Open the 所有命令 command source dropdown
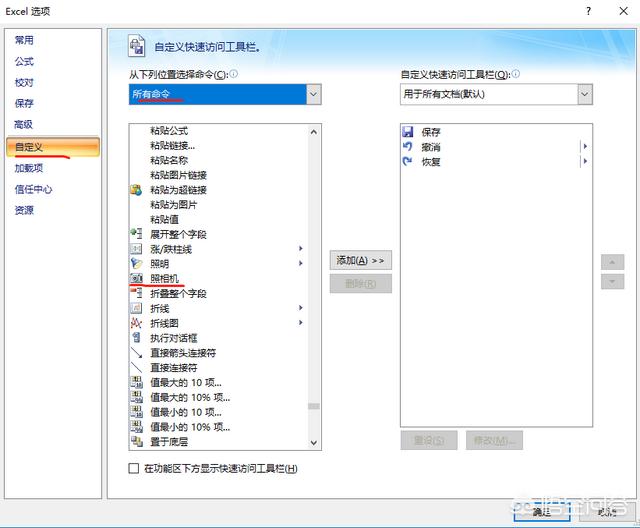 click(313, 94)
